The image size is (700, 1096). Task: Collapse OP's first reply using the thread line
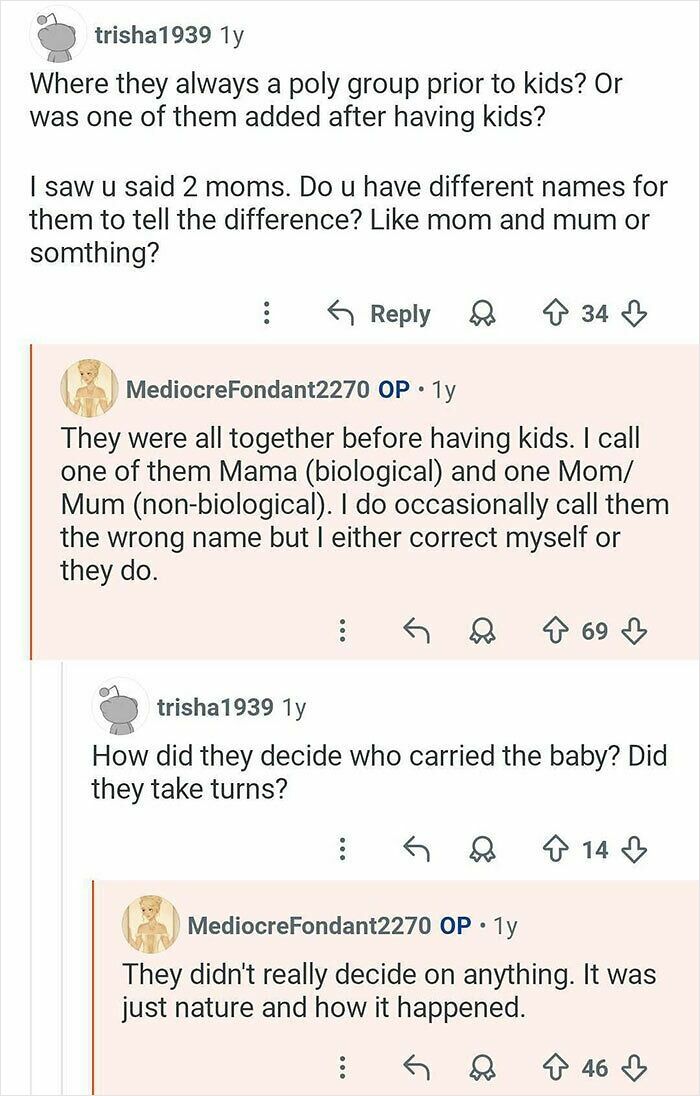click(30, 500)
